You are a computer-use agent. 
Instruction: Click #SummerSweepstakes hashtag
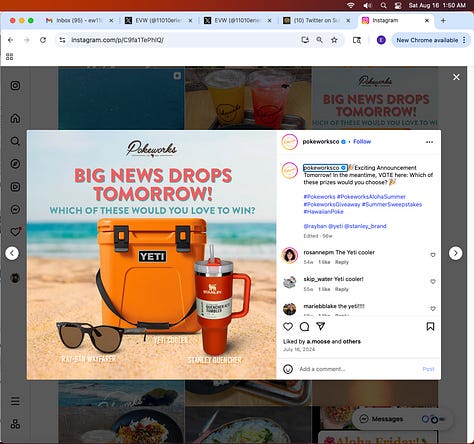click(392, 204)
